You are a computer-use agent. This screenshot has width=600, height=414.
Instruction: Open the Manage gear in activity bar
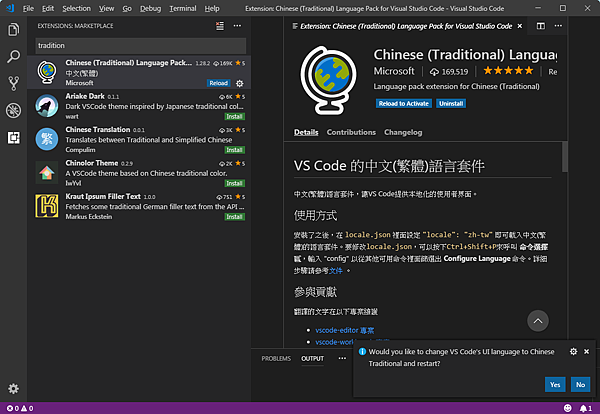pos(13,389)
